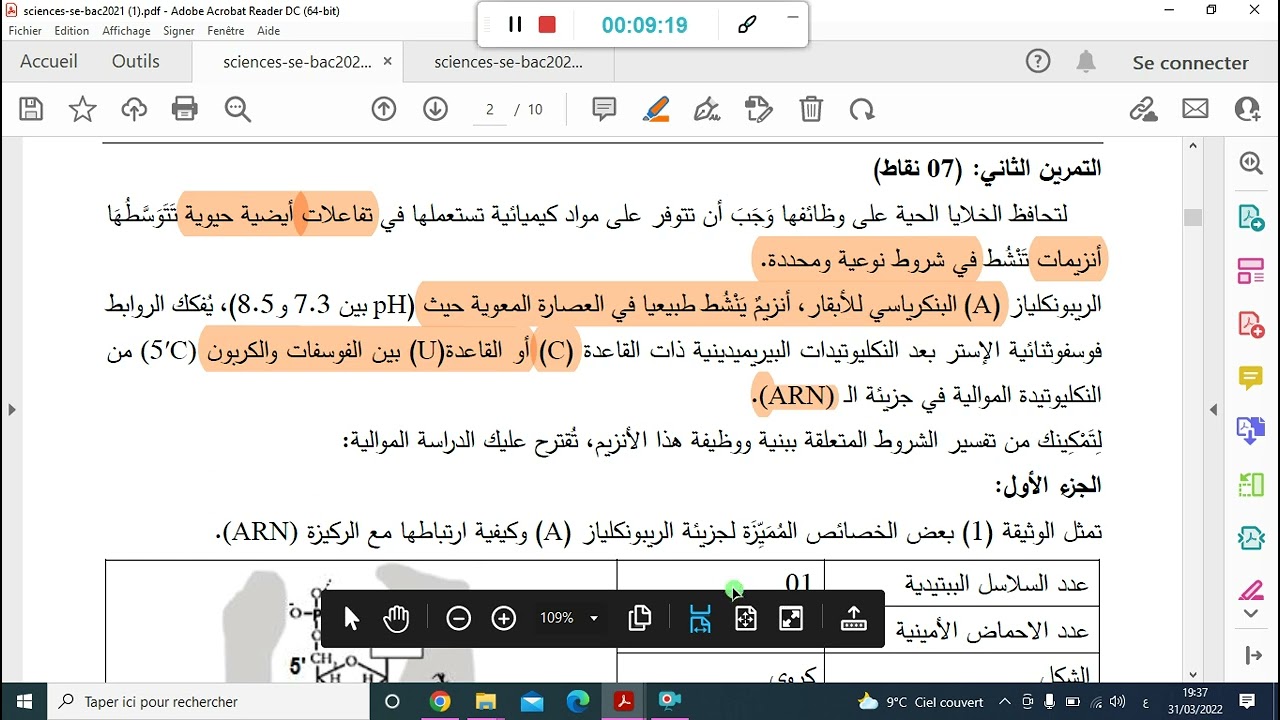Open green Compress PDF tool in right pane

(1251, 485)
